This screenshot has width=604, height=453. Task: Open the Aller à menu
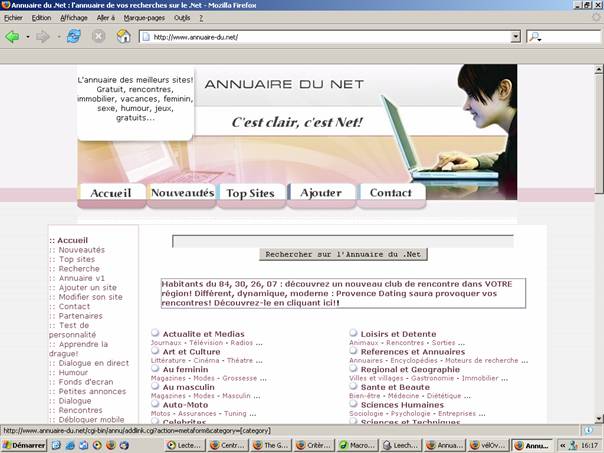tap(106, 18)
